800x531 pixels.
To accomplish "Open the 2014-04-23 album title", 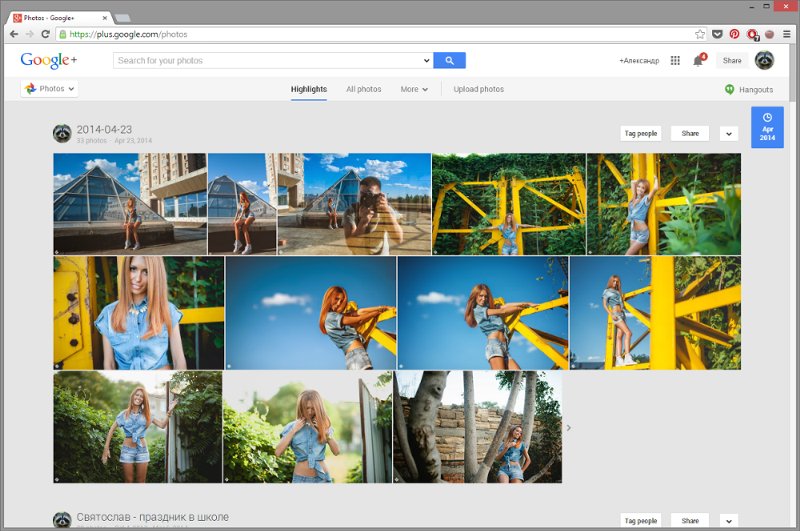I will (104, 130).
